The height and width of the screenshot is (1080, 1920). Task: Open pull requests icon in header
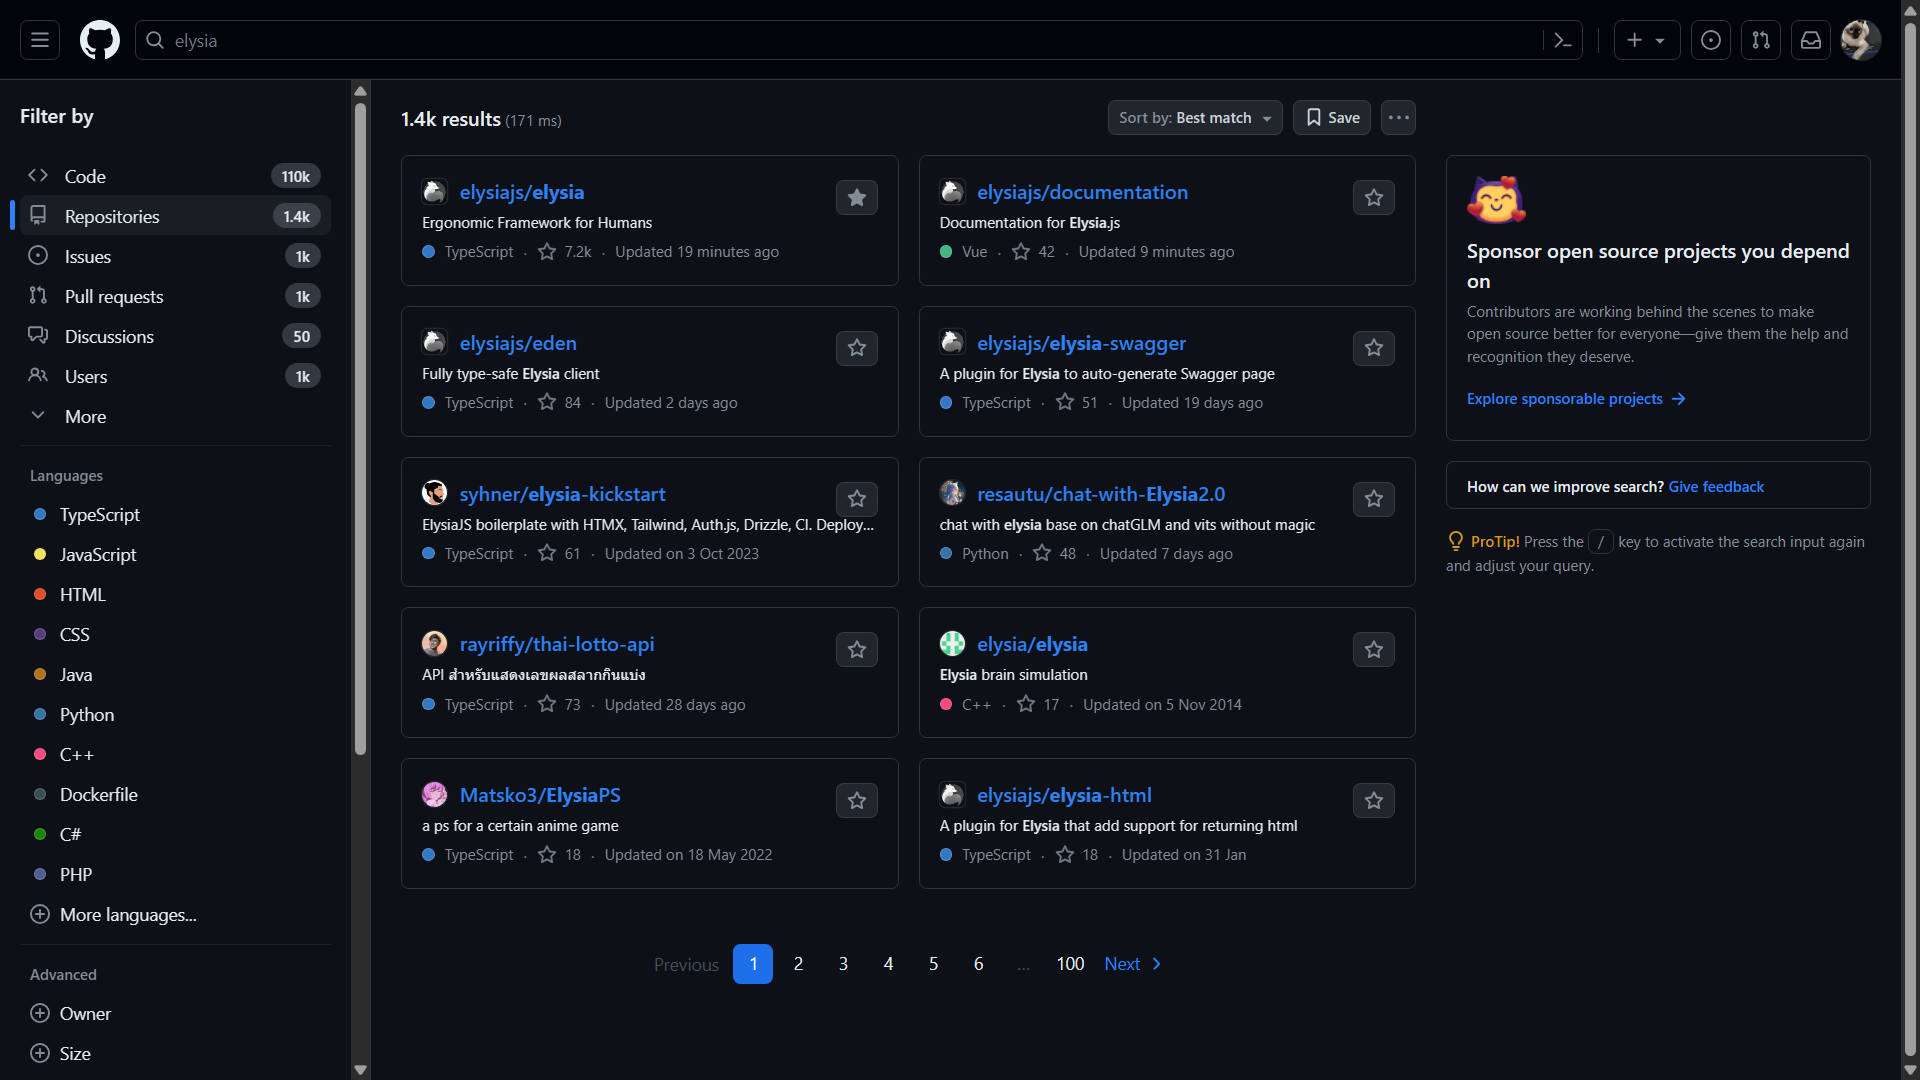1761,40
